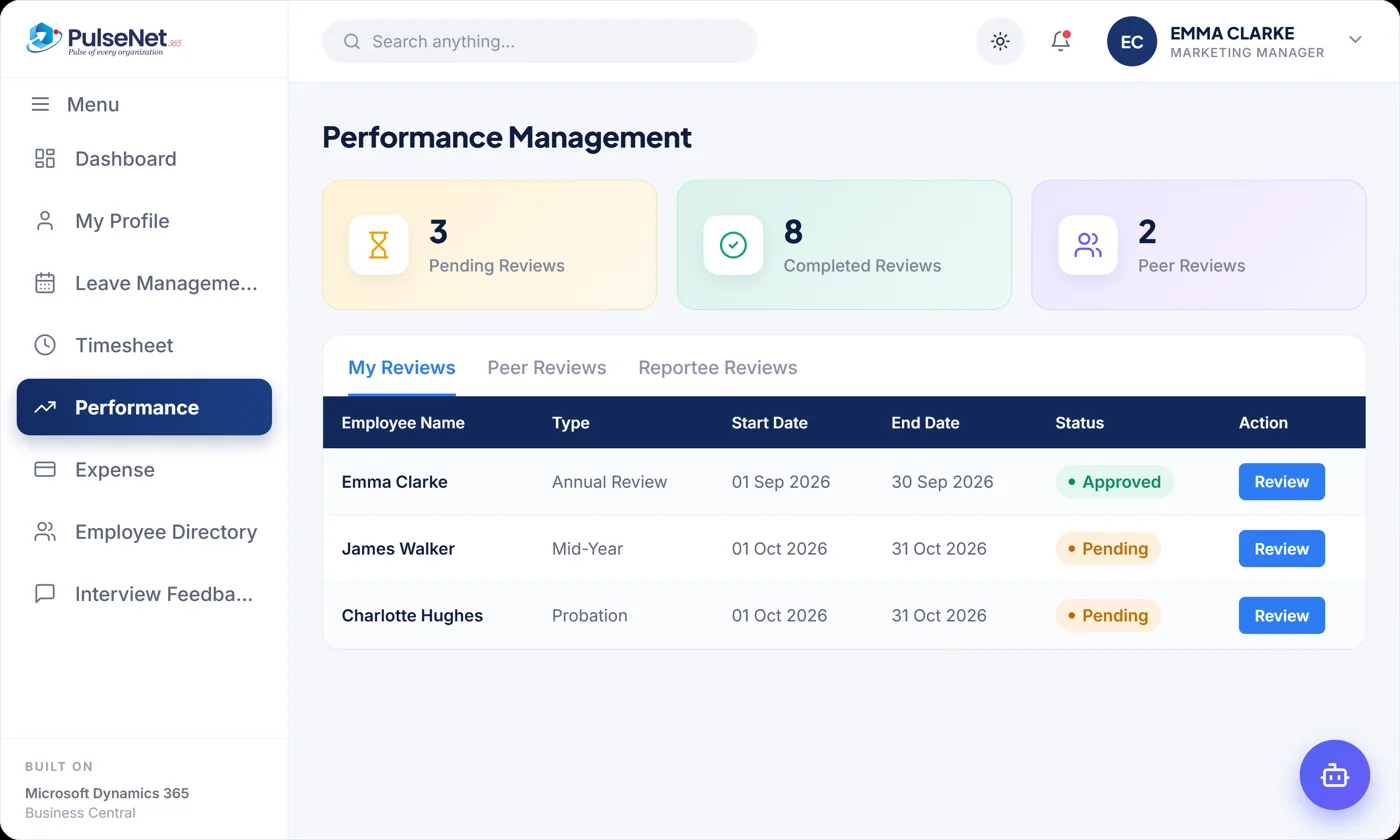
Task: Open Employee Directory menu item
Action: click(144, 532)
